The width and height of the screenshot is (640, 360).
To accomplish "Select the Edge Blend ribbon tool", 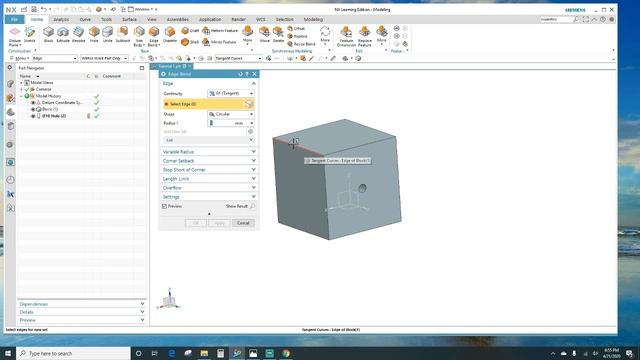I will [x=154, y=36].
